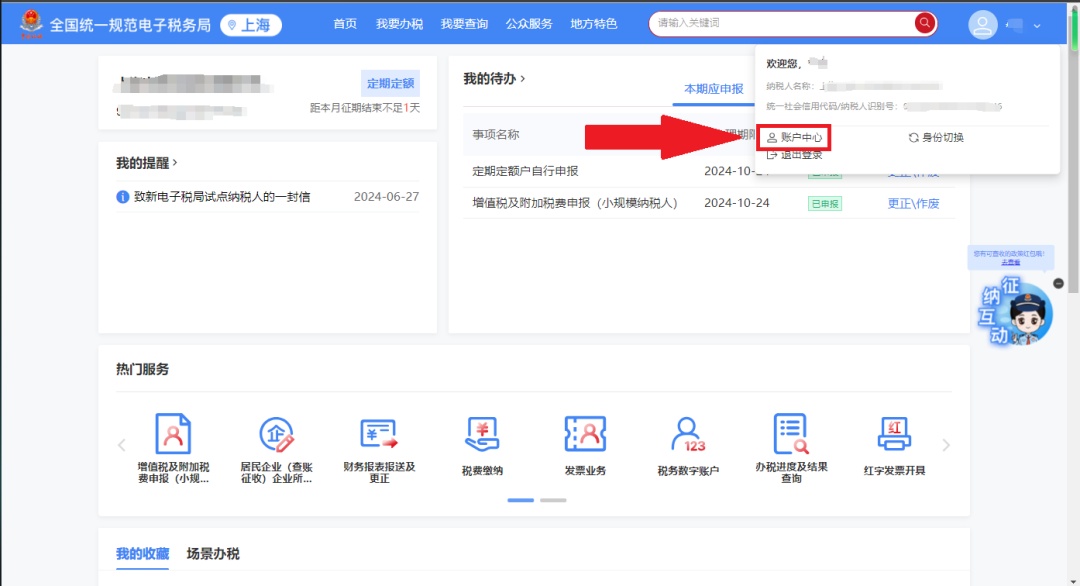Viewport: 1080px width, 586px height.
Task: Open 居民企业所得税 service icon
Action: click(276, 434)
